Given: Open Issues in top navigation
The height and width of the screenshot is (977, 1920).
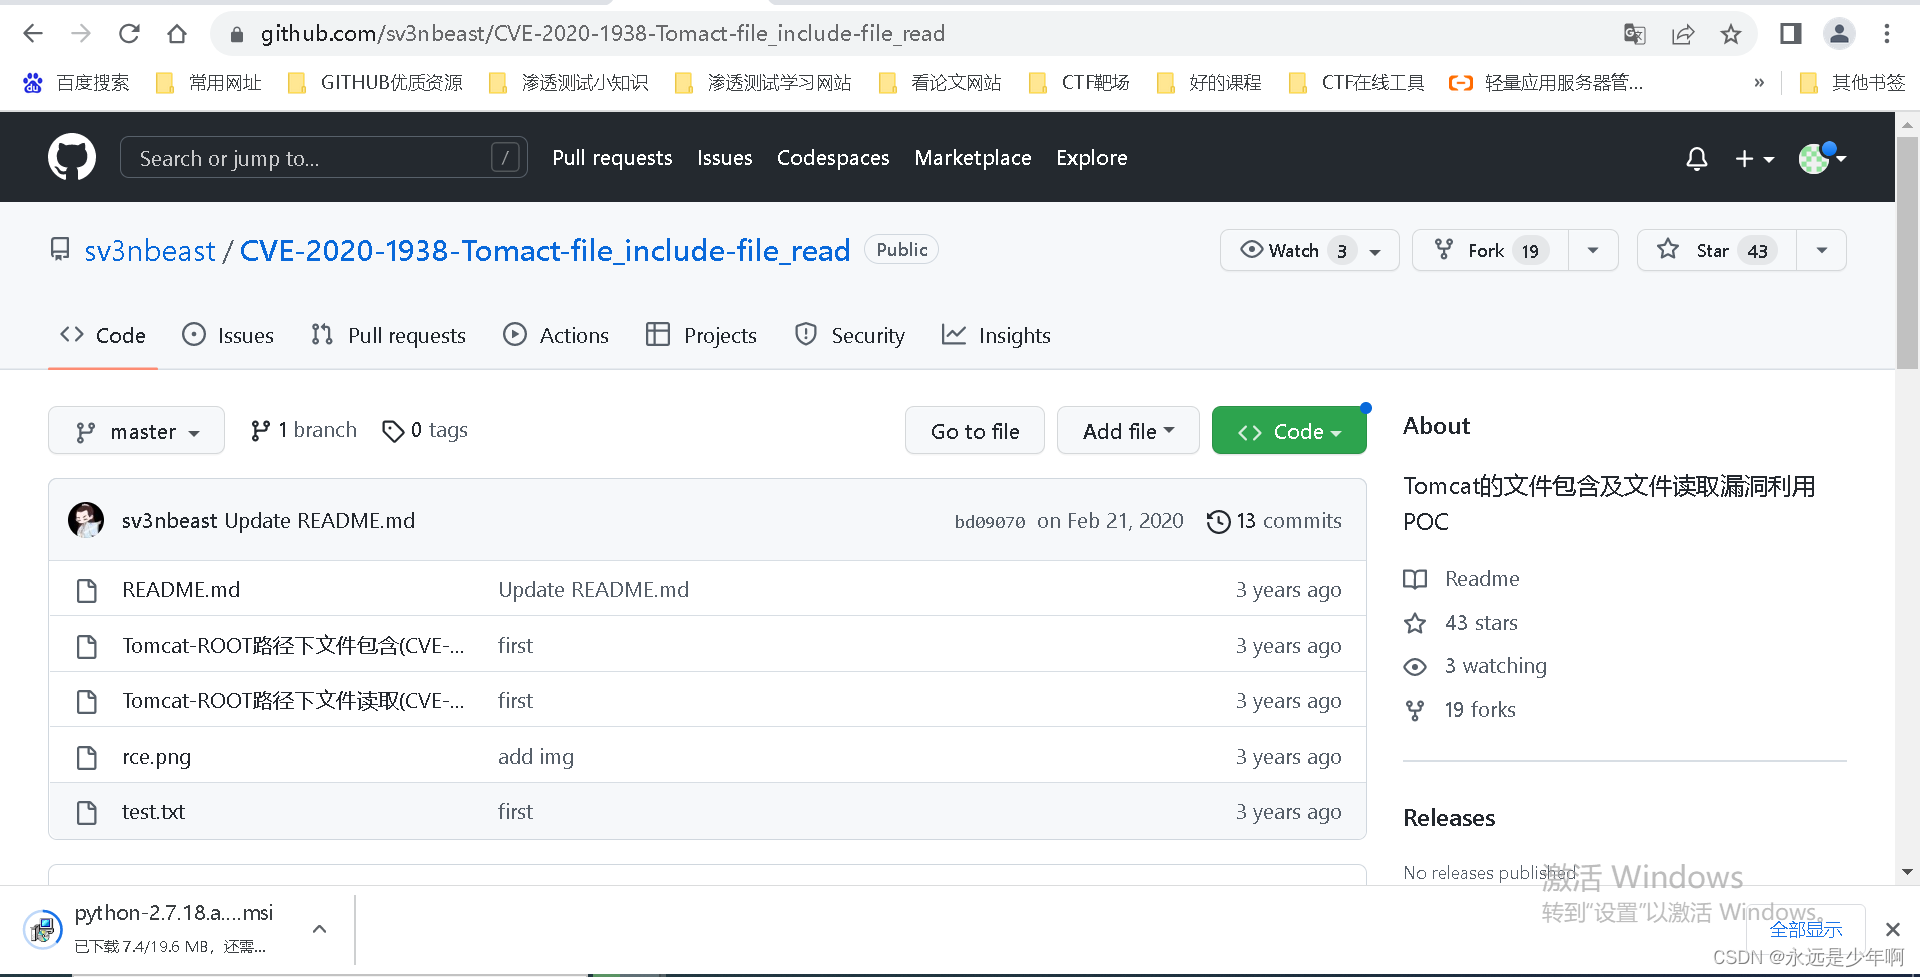Looking at the screenshot, I should point(725,157).
